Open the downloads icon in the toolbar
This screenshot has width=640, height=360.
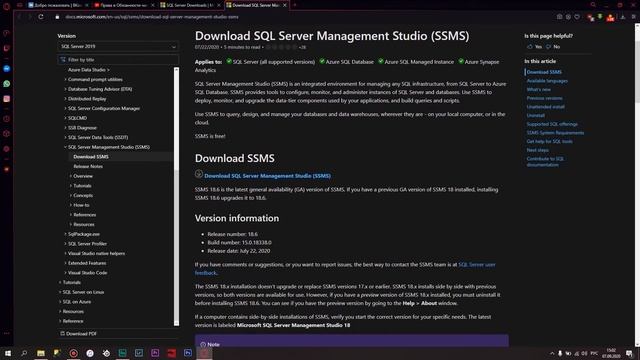pos(623,17)
